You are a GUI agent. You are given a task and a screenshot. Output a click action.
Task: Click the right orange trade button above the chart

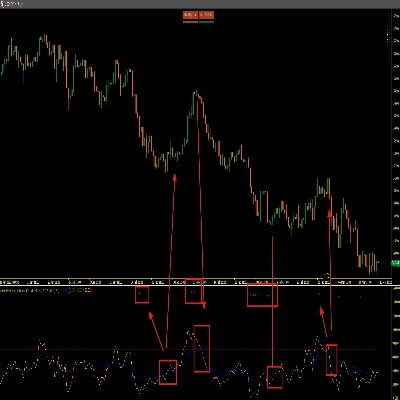pyautogui.click(x=206, y=15)
